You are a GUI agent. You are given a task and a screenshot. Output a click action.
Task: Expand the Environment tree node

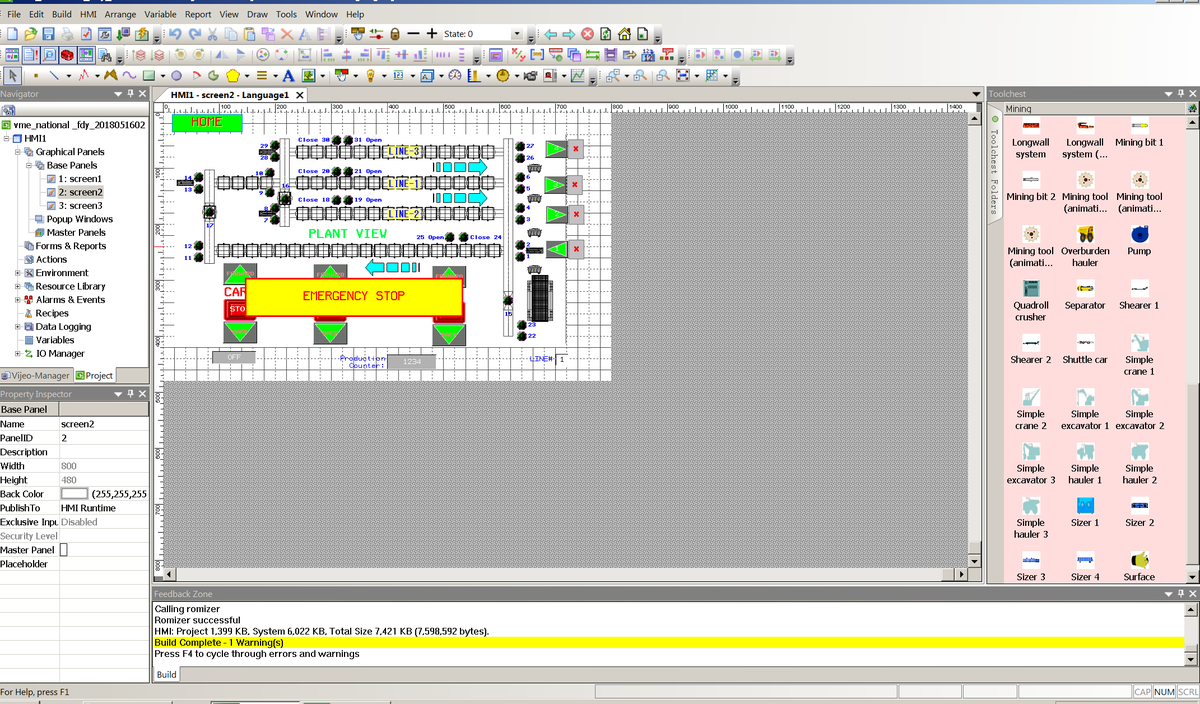18,273
